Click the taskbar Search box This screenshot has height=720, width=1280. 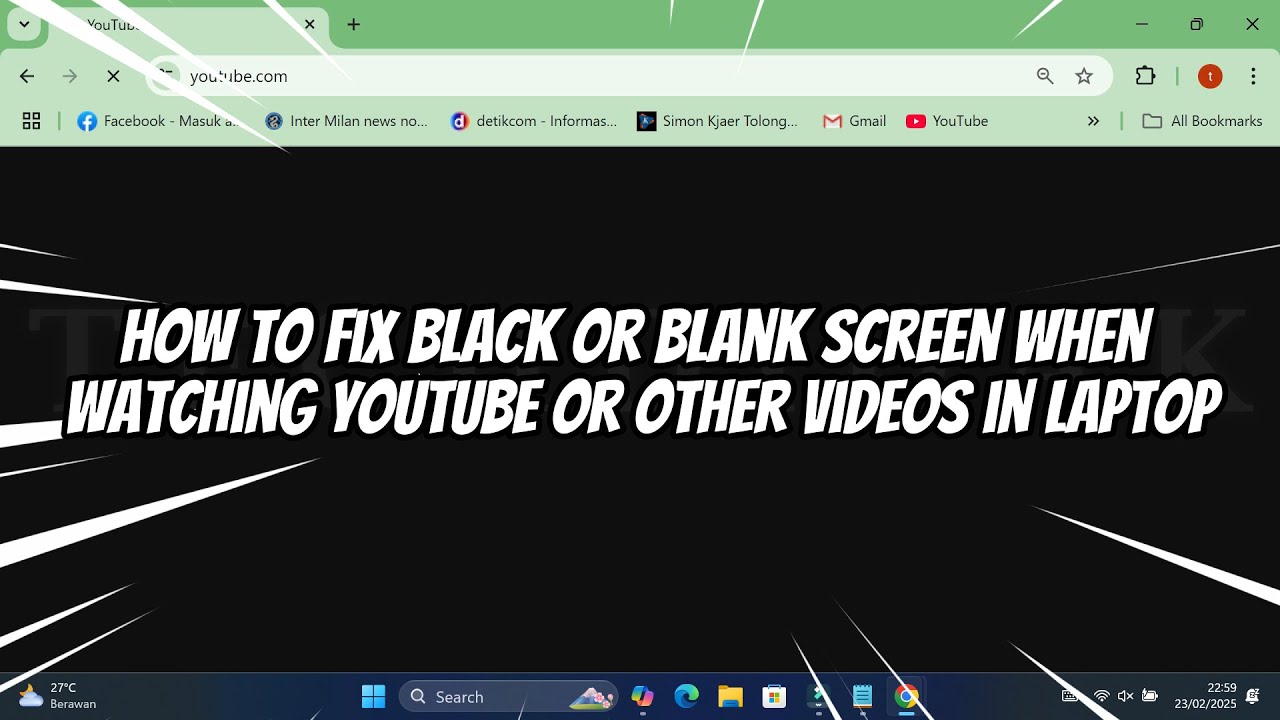508,697
